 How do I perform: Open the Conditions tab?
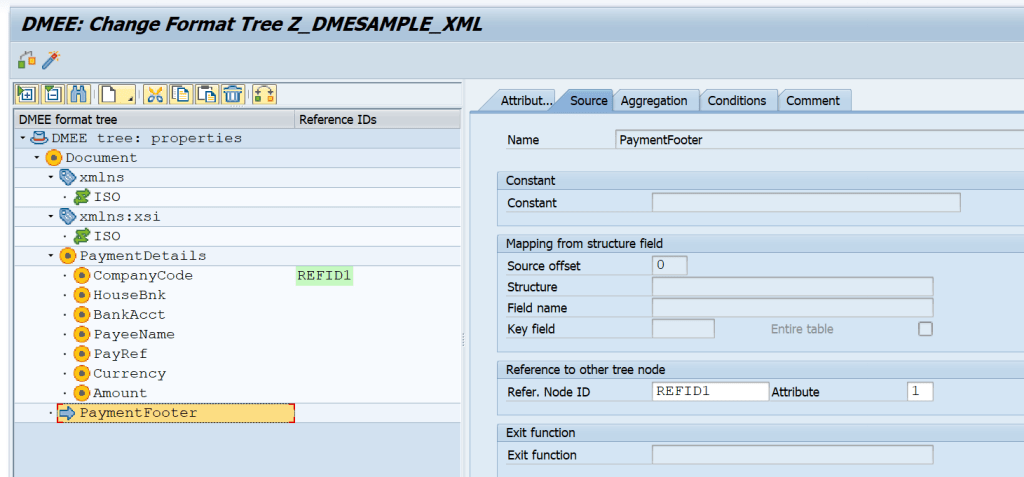tap(737, 101)
